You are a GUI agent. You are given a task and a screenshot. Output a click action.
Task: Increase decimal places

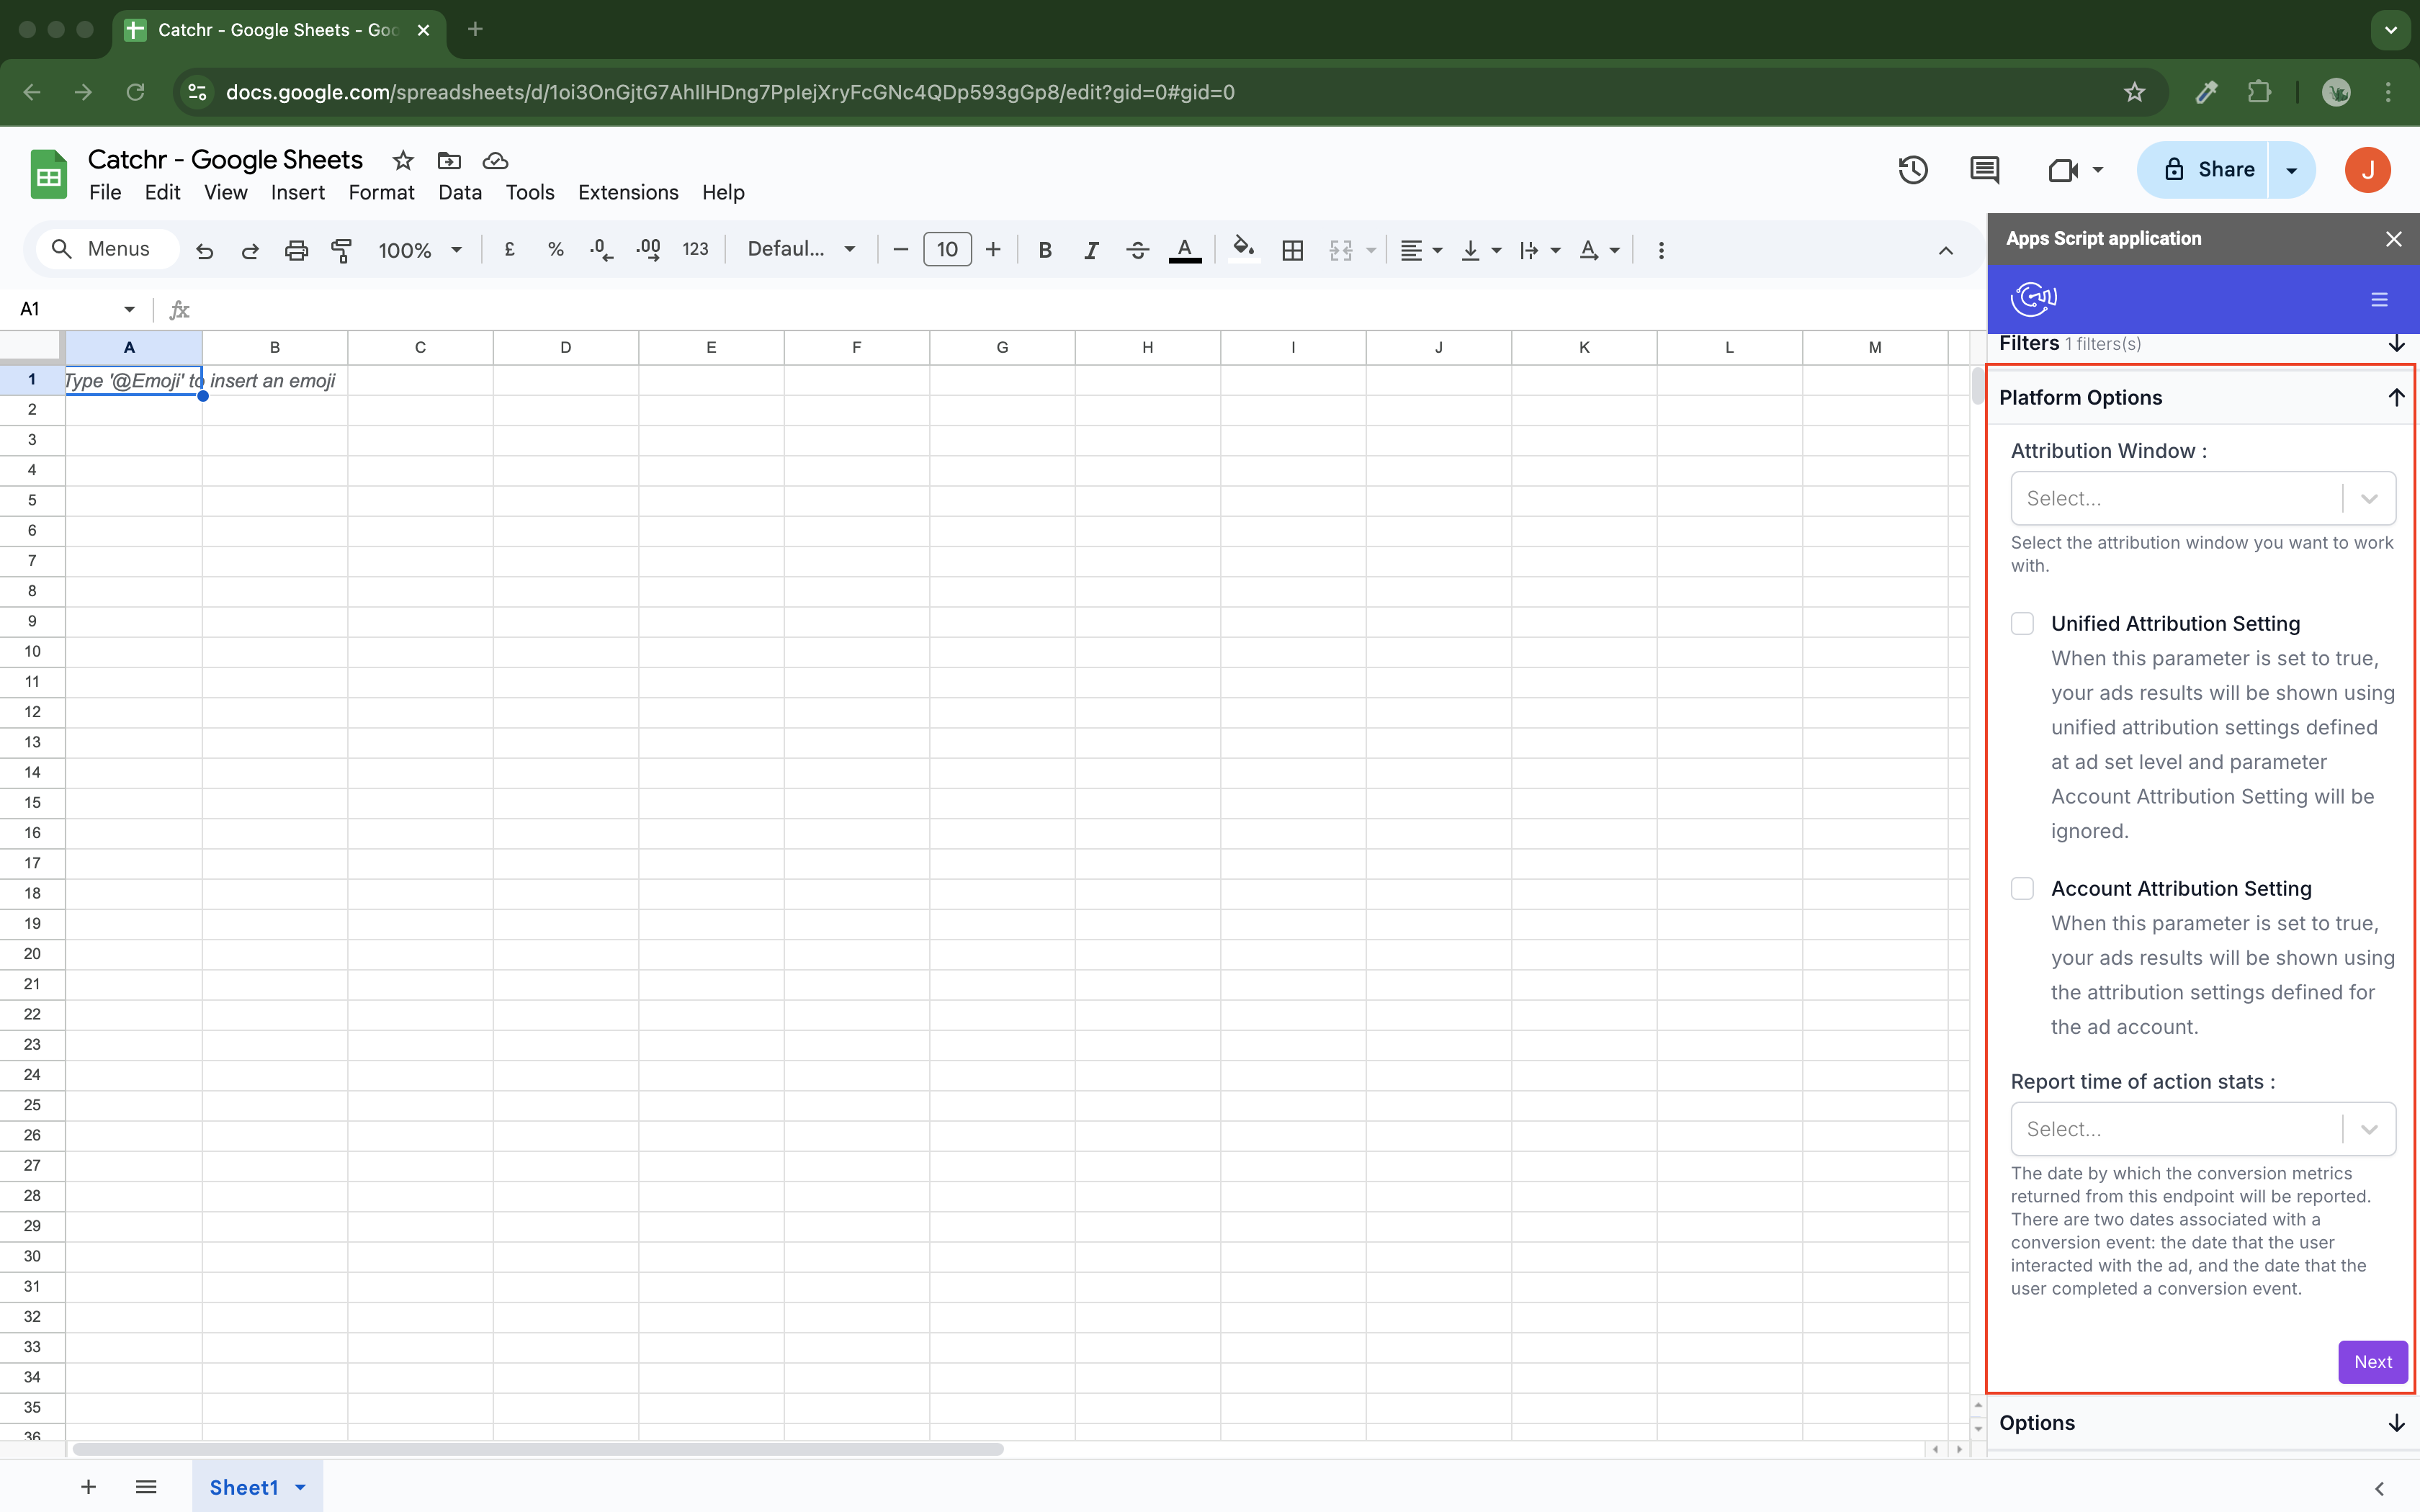648,250
